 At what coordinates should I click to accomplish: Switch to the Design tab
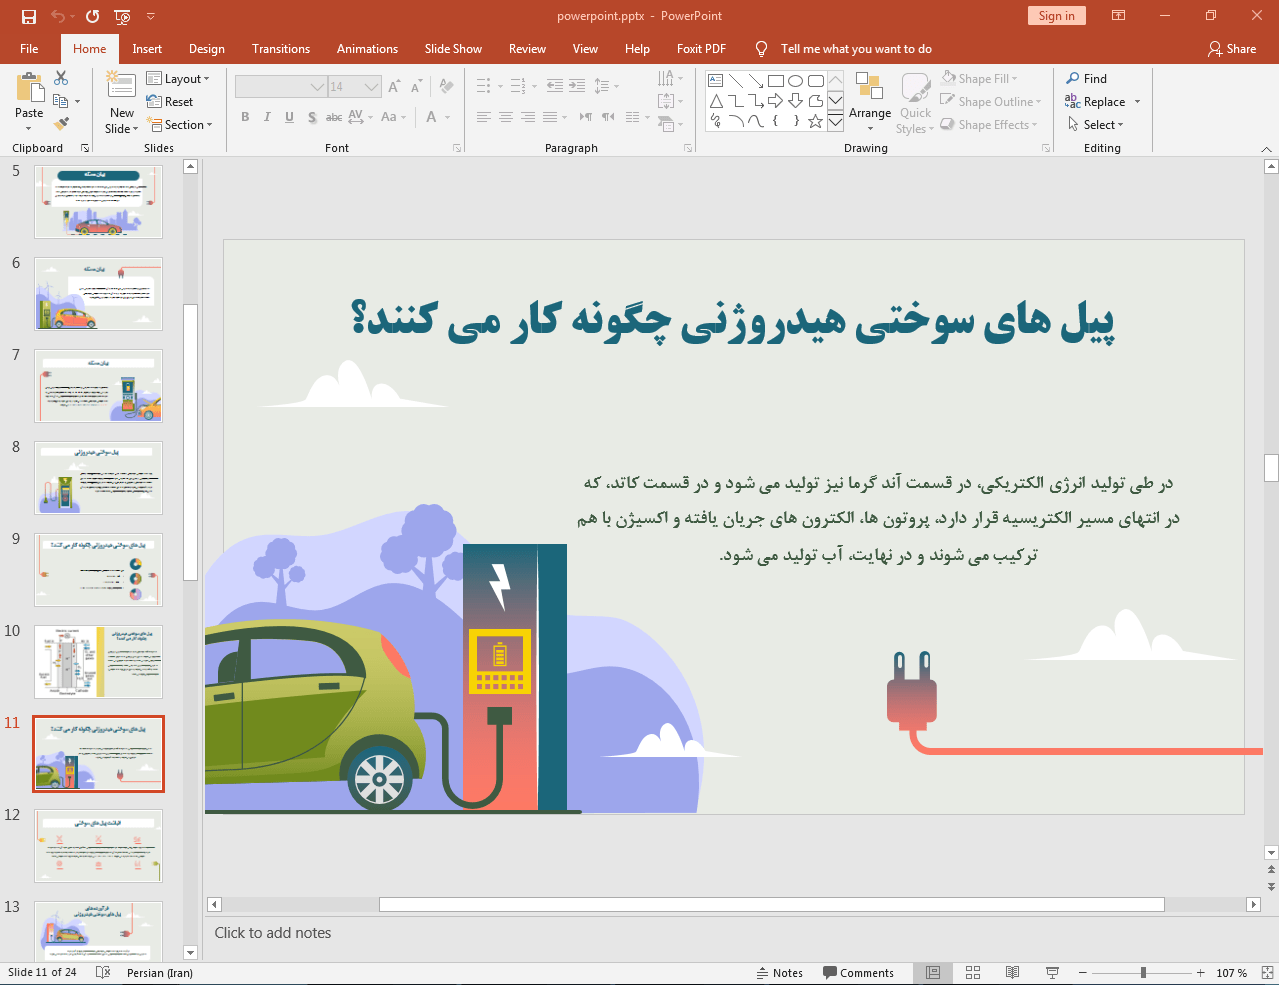(x=207, y=48)
